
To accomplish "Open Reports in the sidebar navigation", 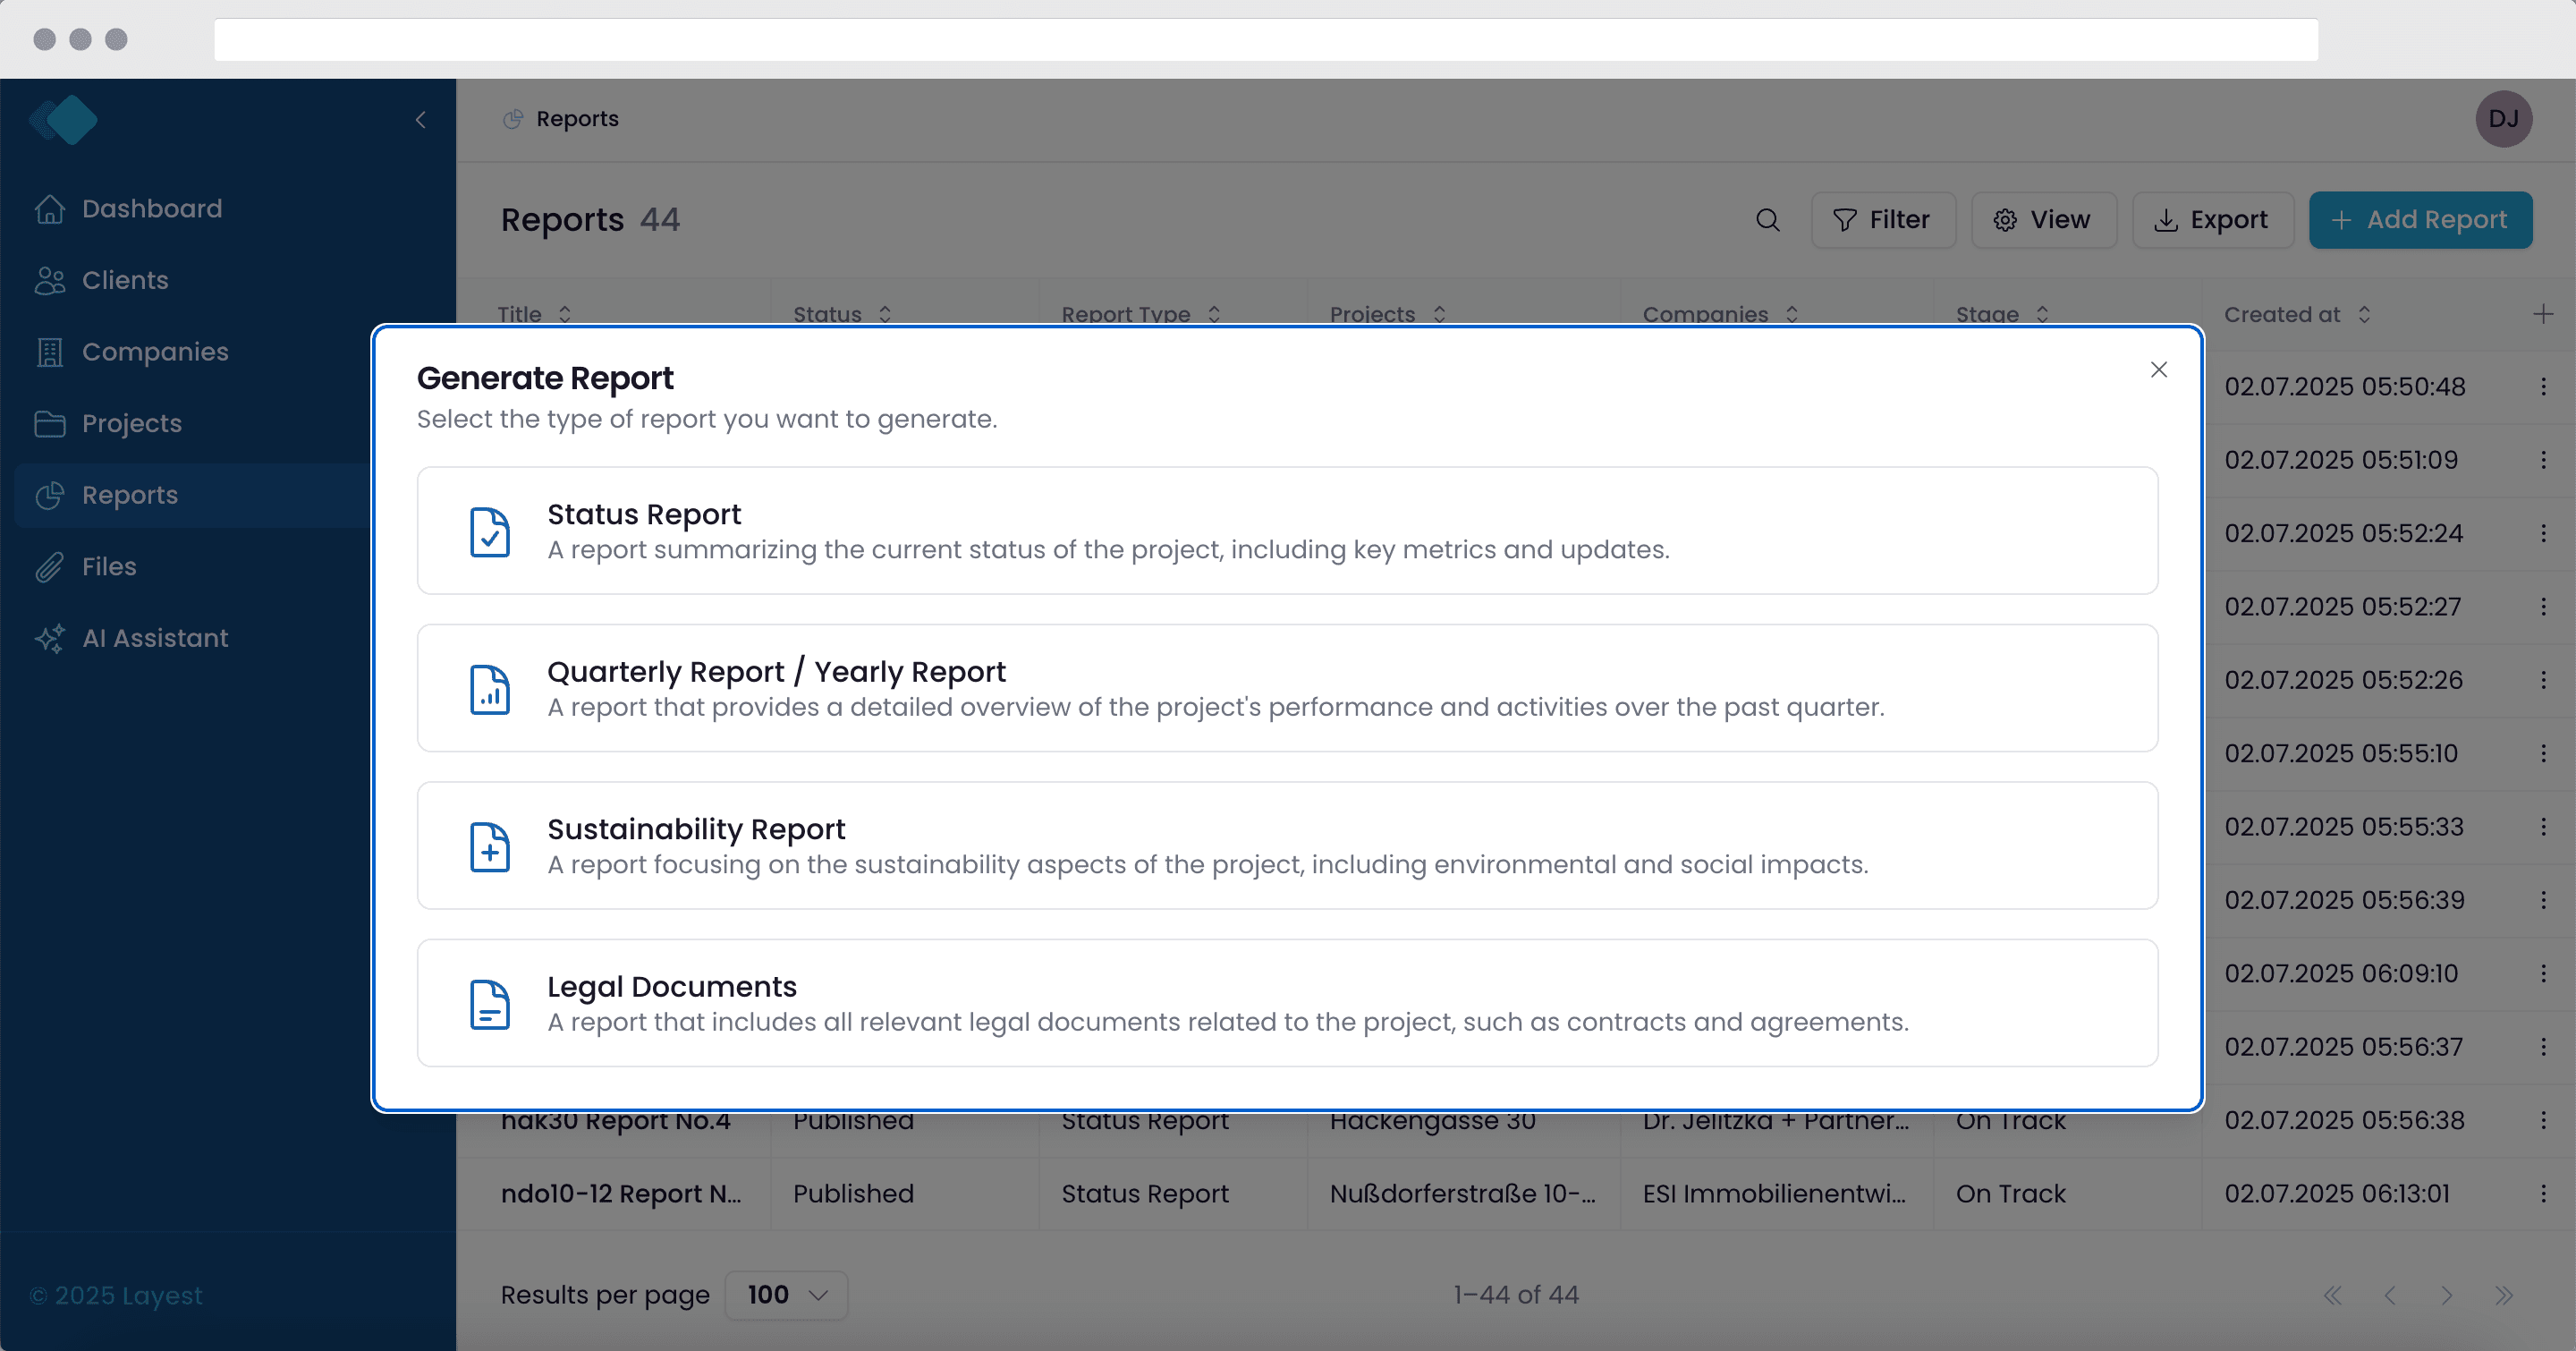I will [x=129, y=495].
